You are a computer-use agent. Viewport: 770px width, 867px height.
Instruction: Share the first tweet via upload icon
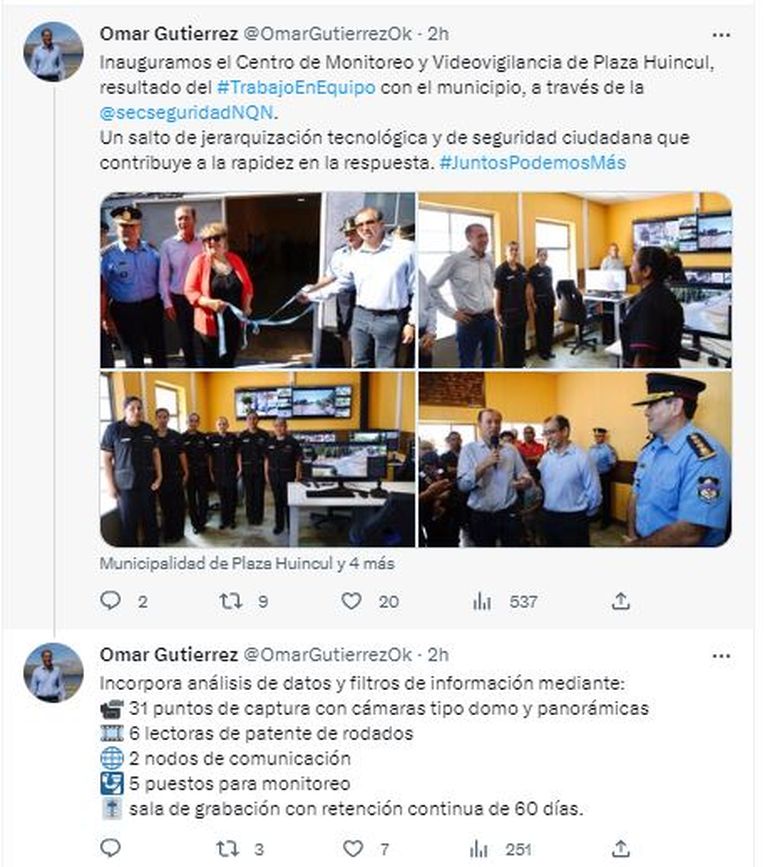621,601
